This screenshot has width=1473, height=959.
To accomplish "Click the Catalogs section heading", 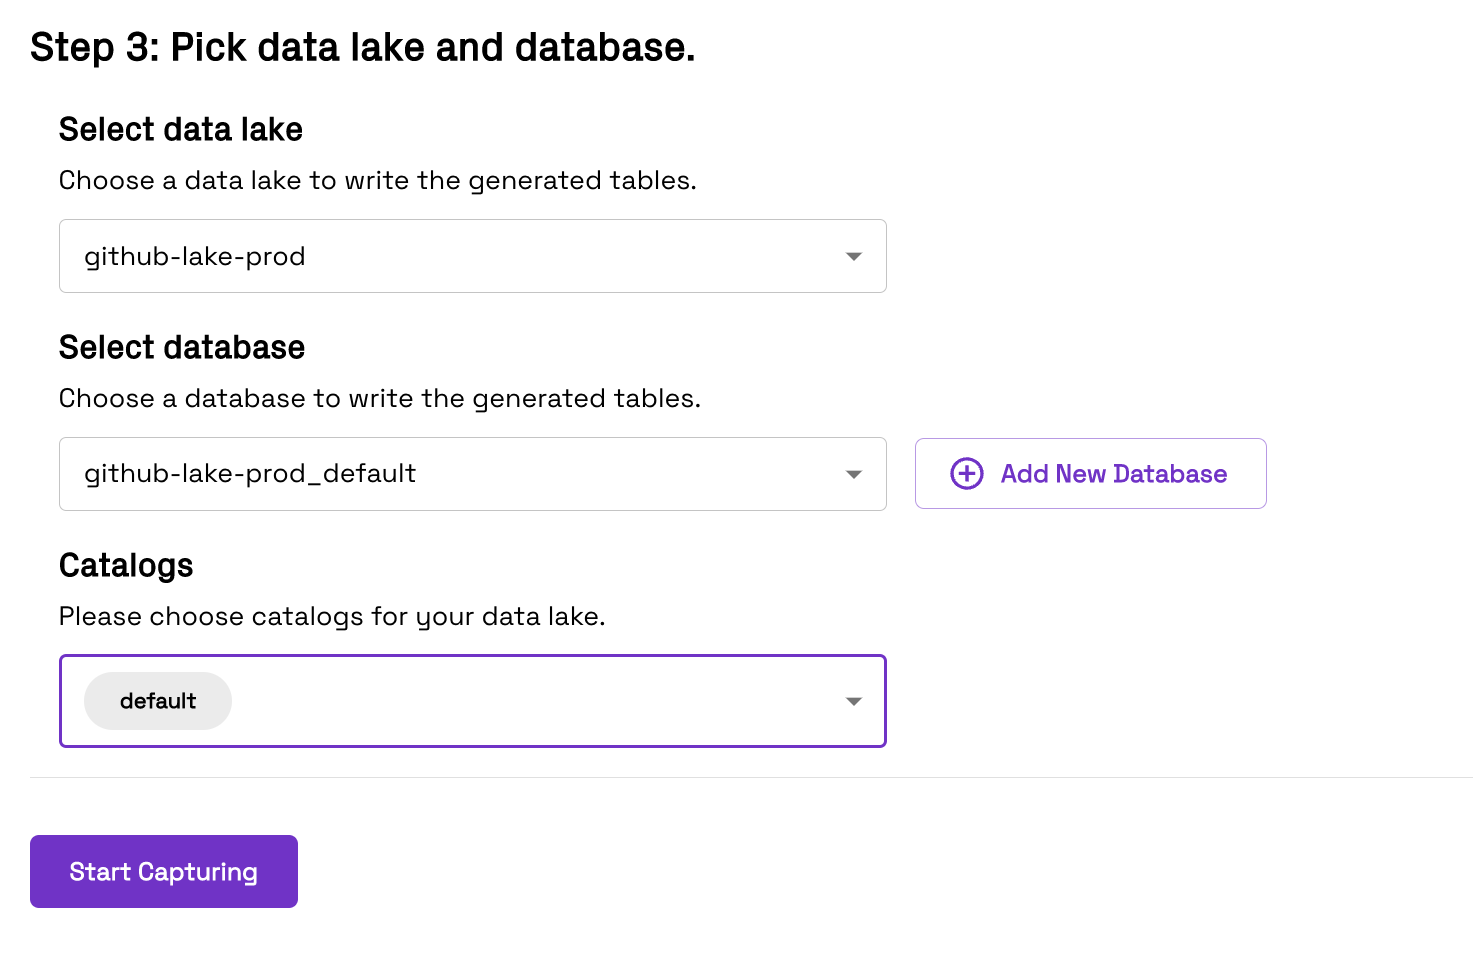I will pos(126,566).
